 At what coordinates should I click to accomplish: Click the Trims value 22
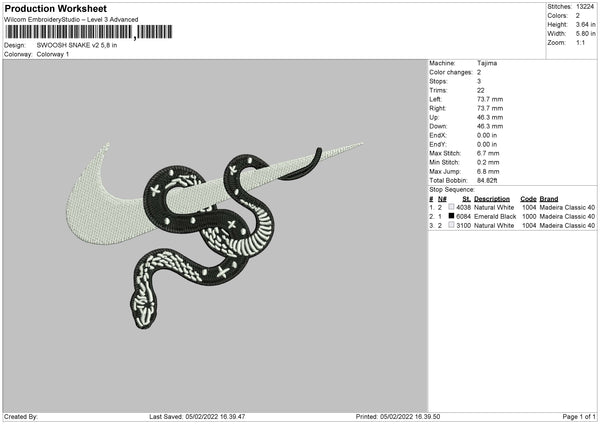click(481, 90)
